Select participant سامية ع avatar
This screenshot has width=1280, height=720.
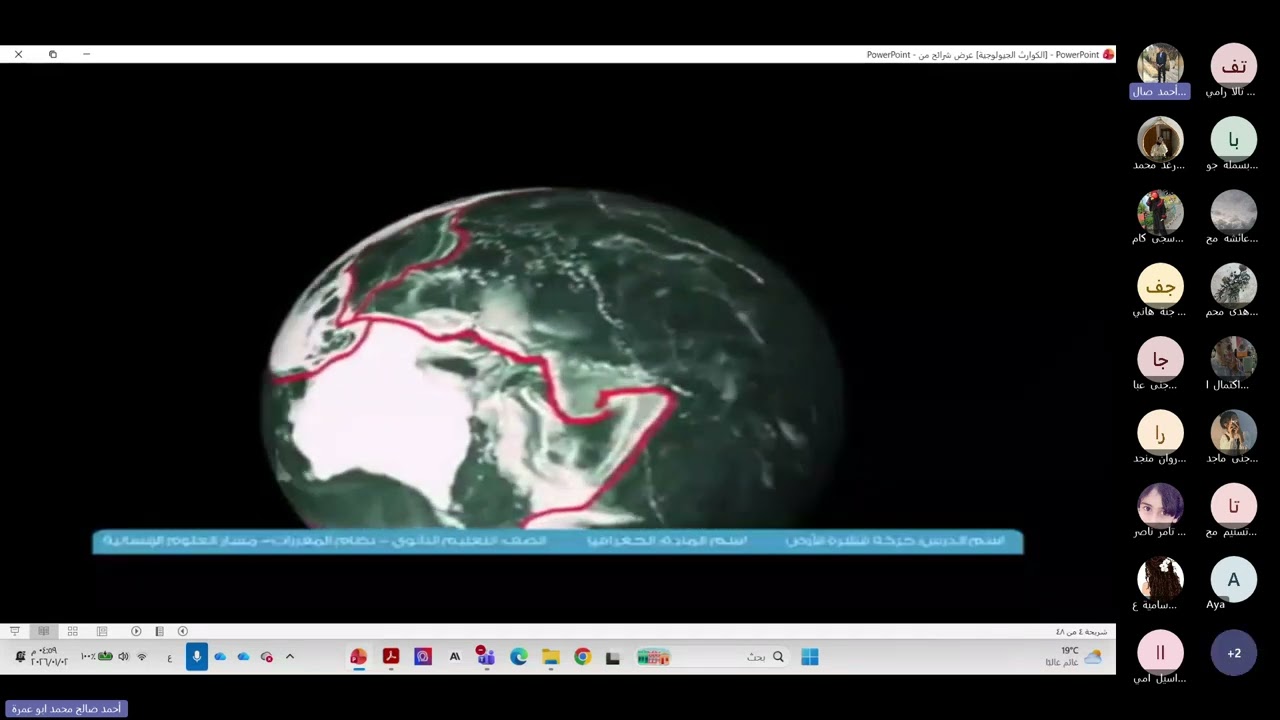pos(1160,580)
